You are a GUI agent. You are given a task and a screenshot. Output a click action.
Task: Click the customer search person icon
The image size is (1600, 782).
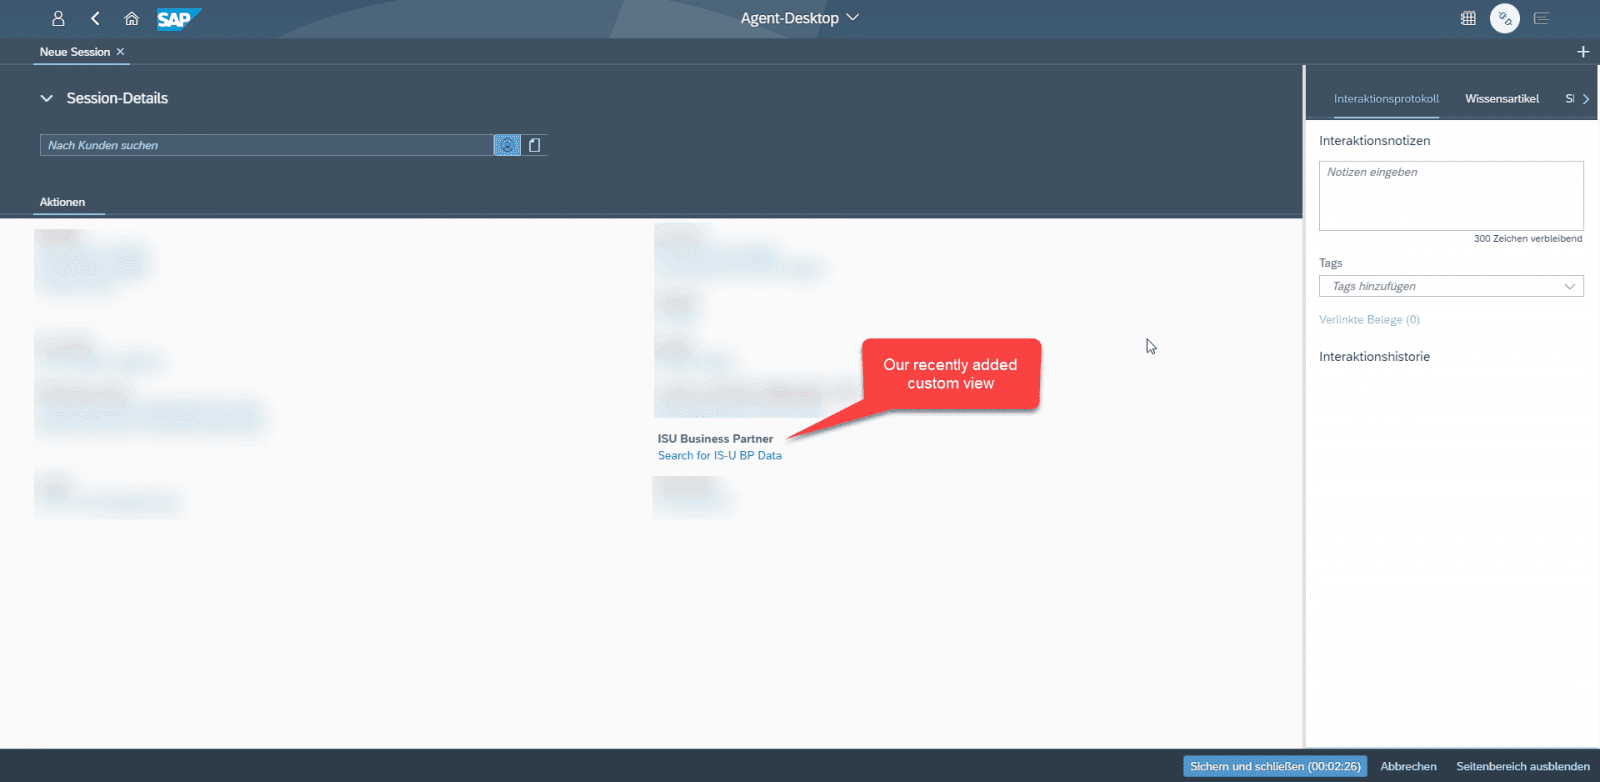coord(507,145)
